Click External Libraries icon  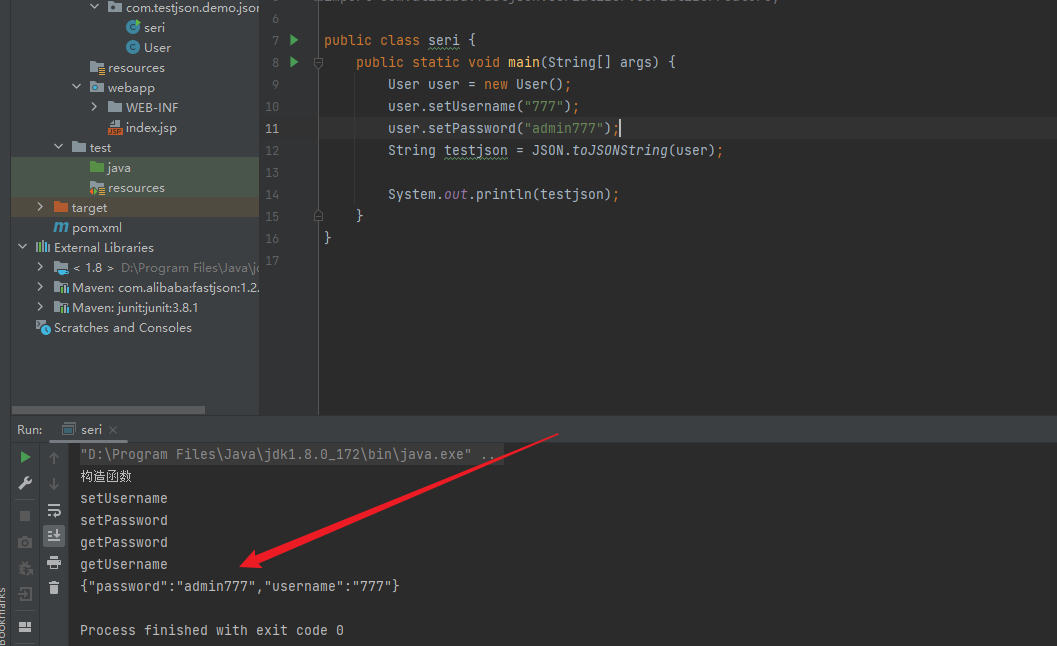(x=42, y=247)
